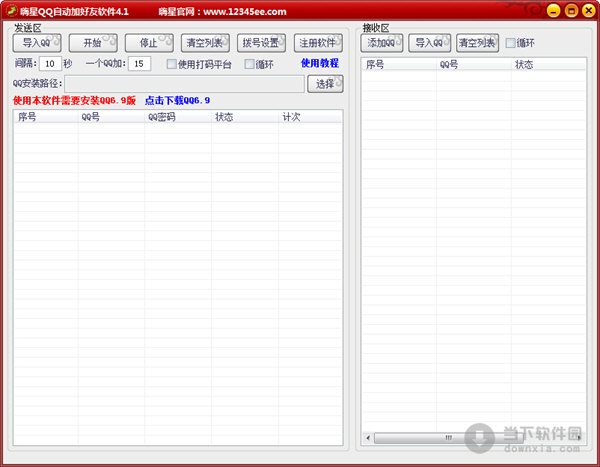This screenshot has height=467, width=600.
Task: Click the QQ密码 column header
Action: tap(178, 117)
